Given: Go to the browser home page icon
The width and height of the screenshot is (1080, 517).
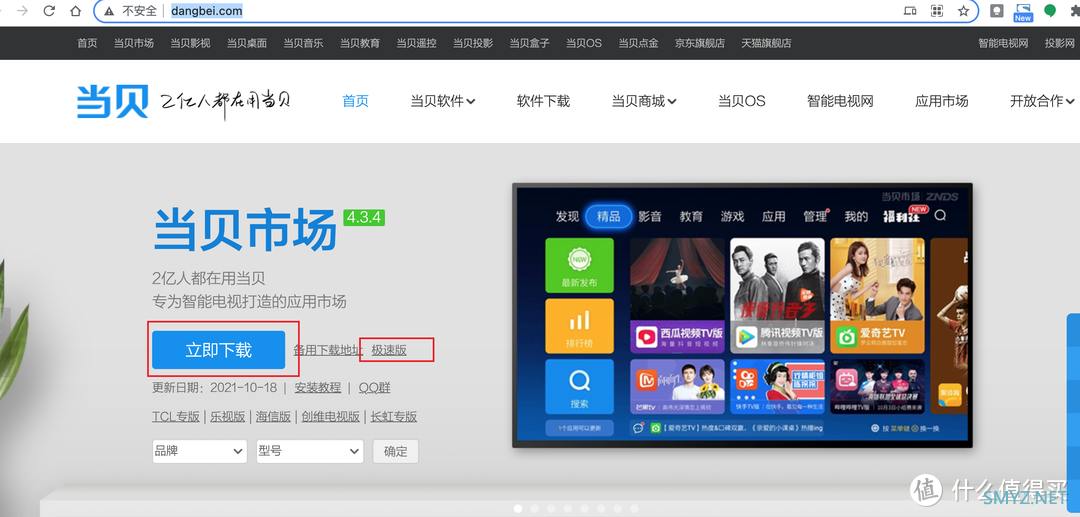Looking at the screenshot, I should pos(76,11).
